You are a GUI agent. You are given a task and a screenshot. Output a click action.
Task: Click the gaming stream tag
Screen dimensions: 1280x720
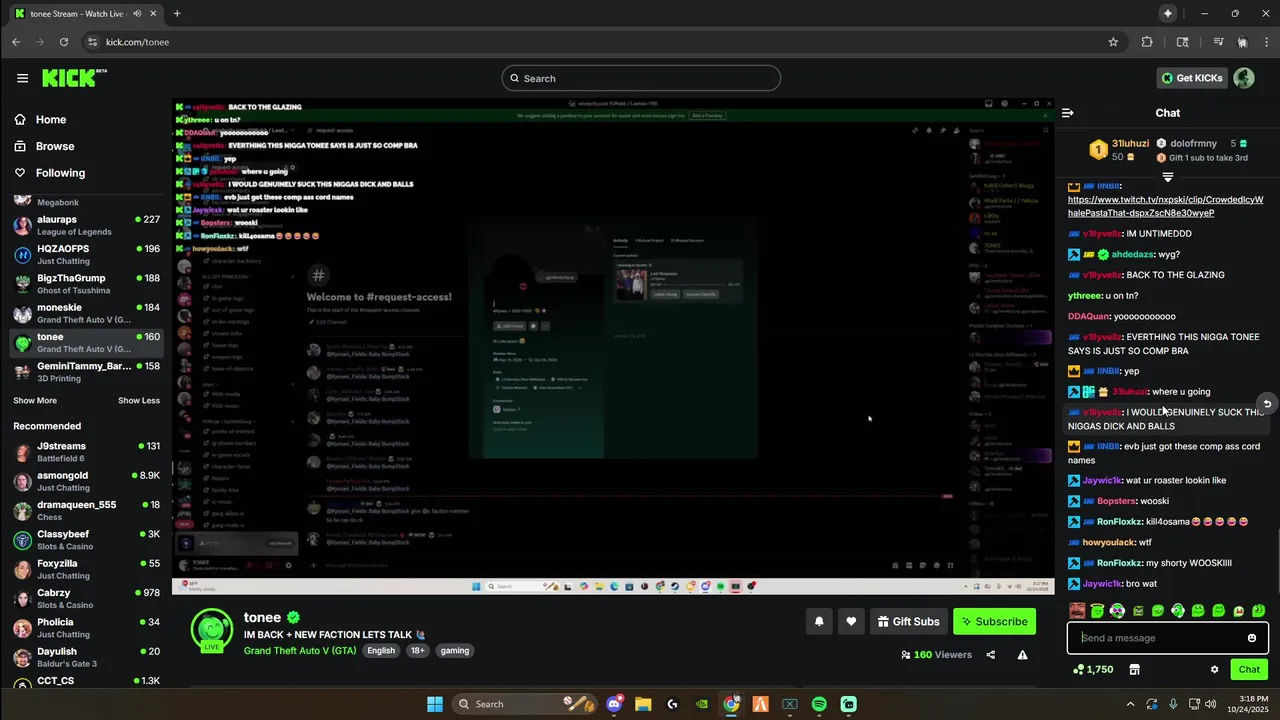tap(455, 650)
